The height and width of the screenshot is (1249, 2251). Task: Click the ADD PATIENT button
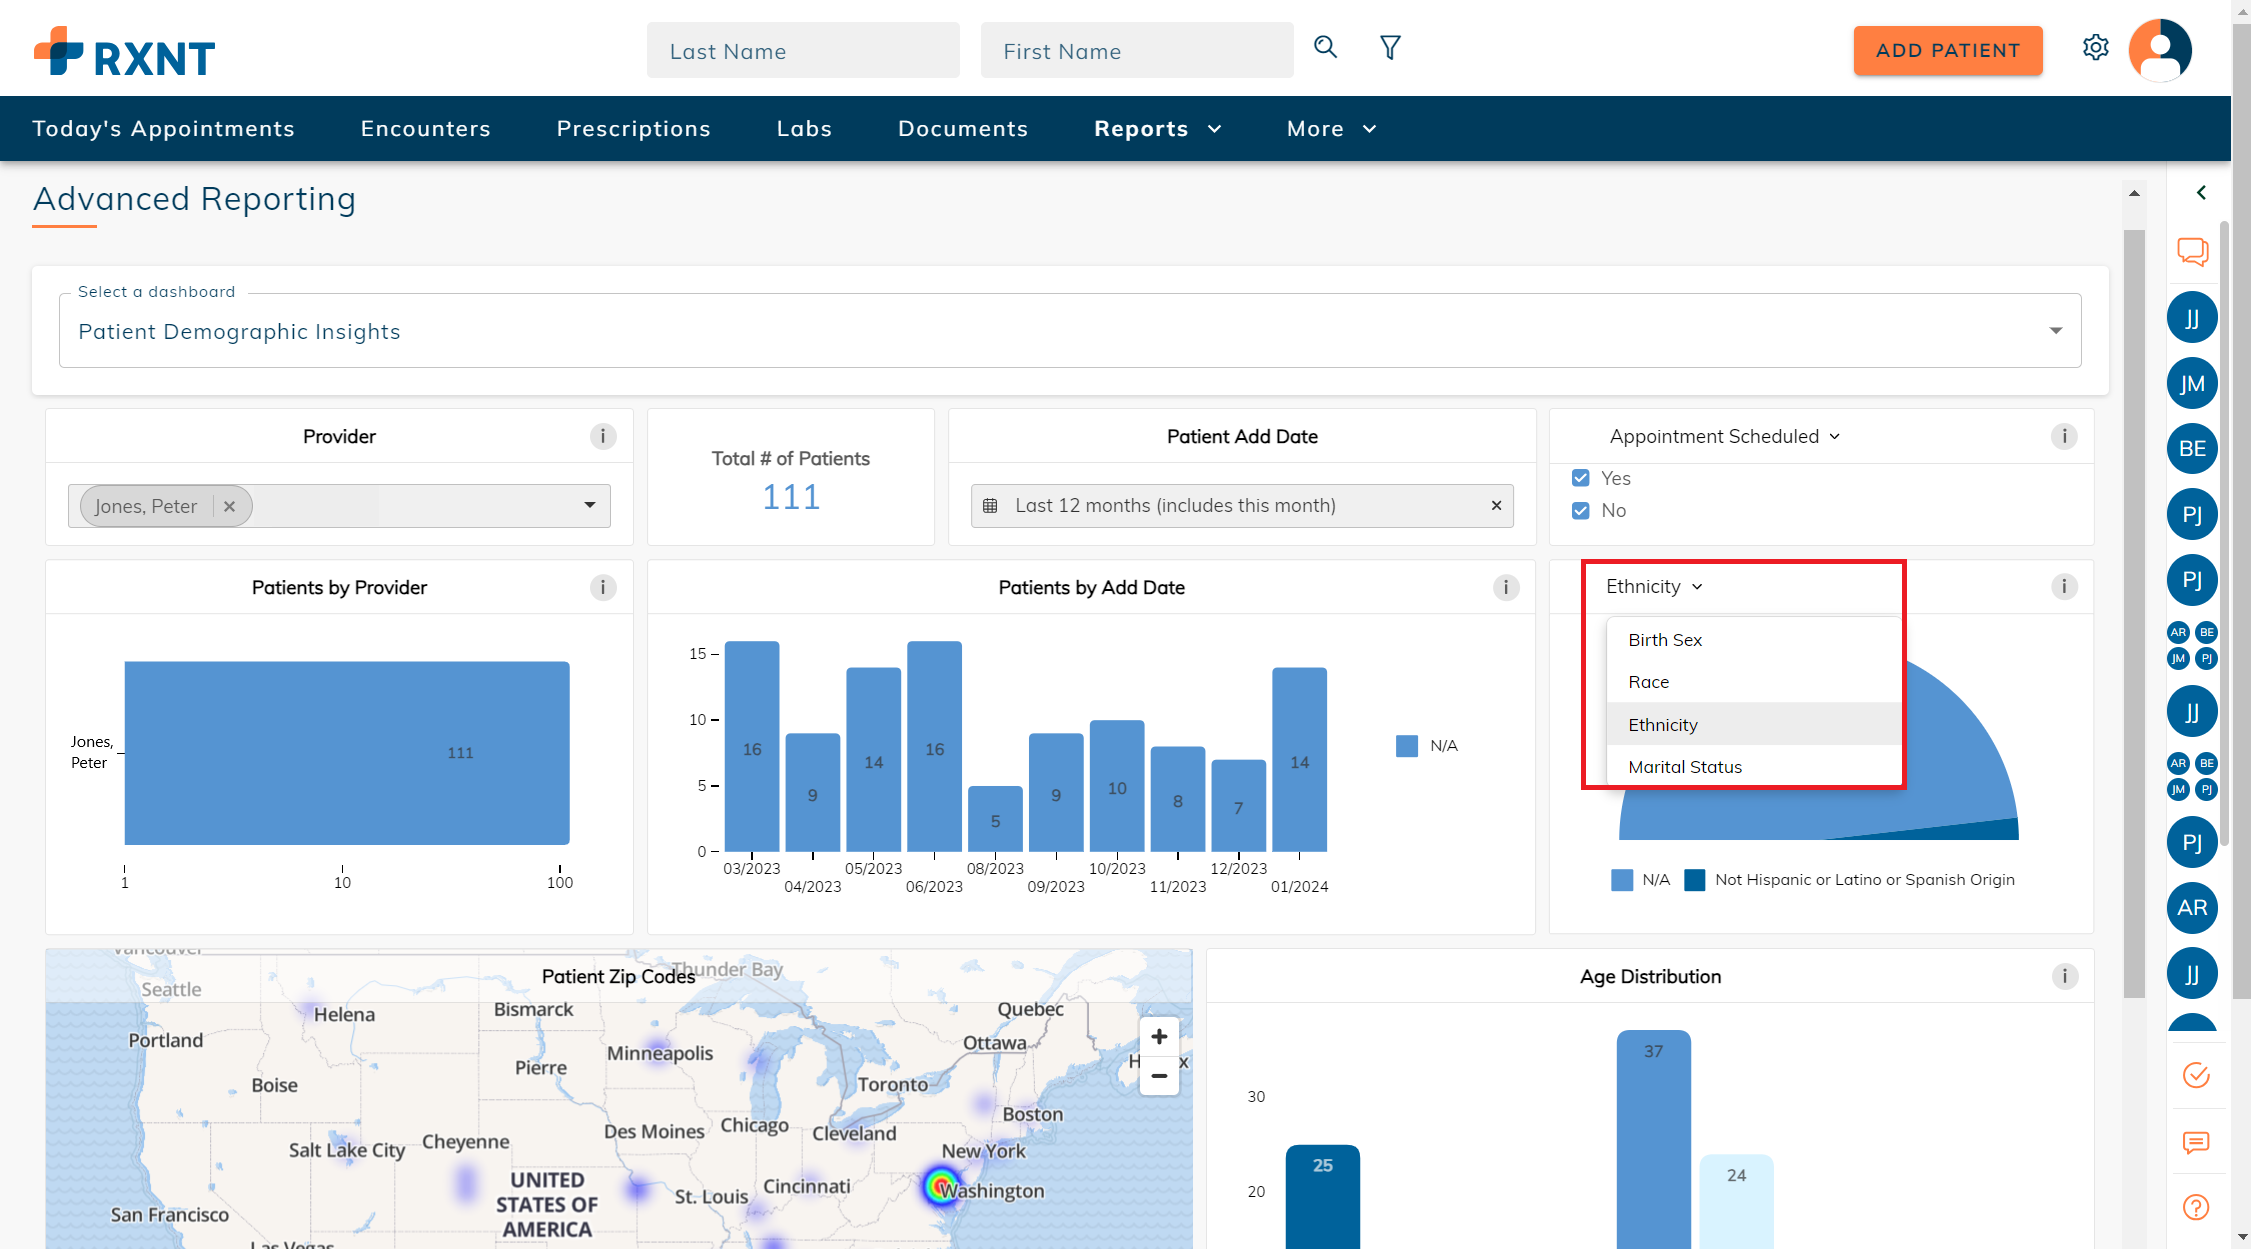[1947, 51]
